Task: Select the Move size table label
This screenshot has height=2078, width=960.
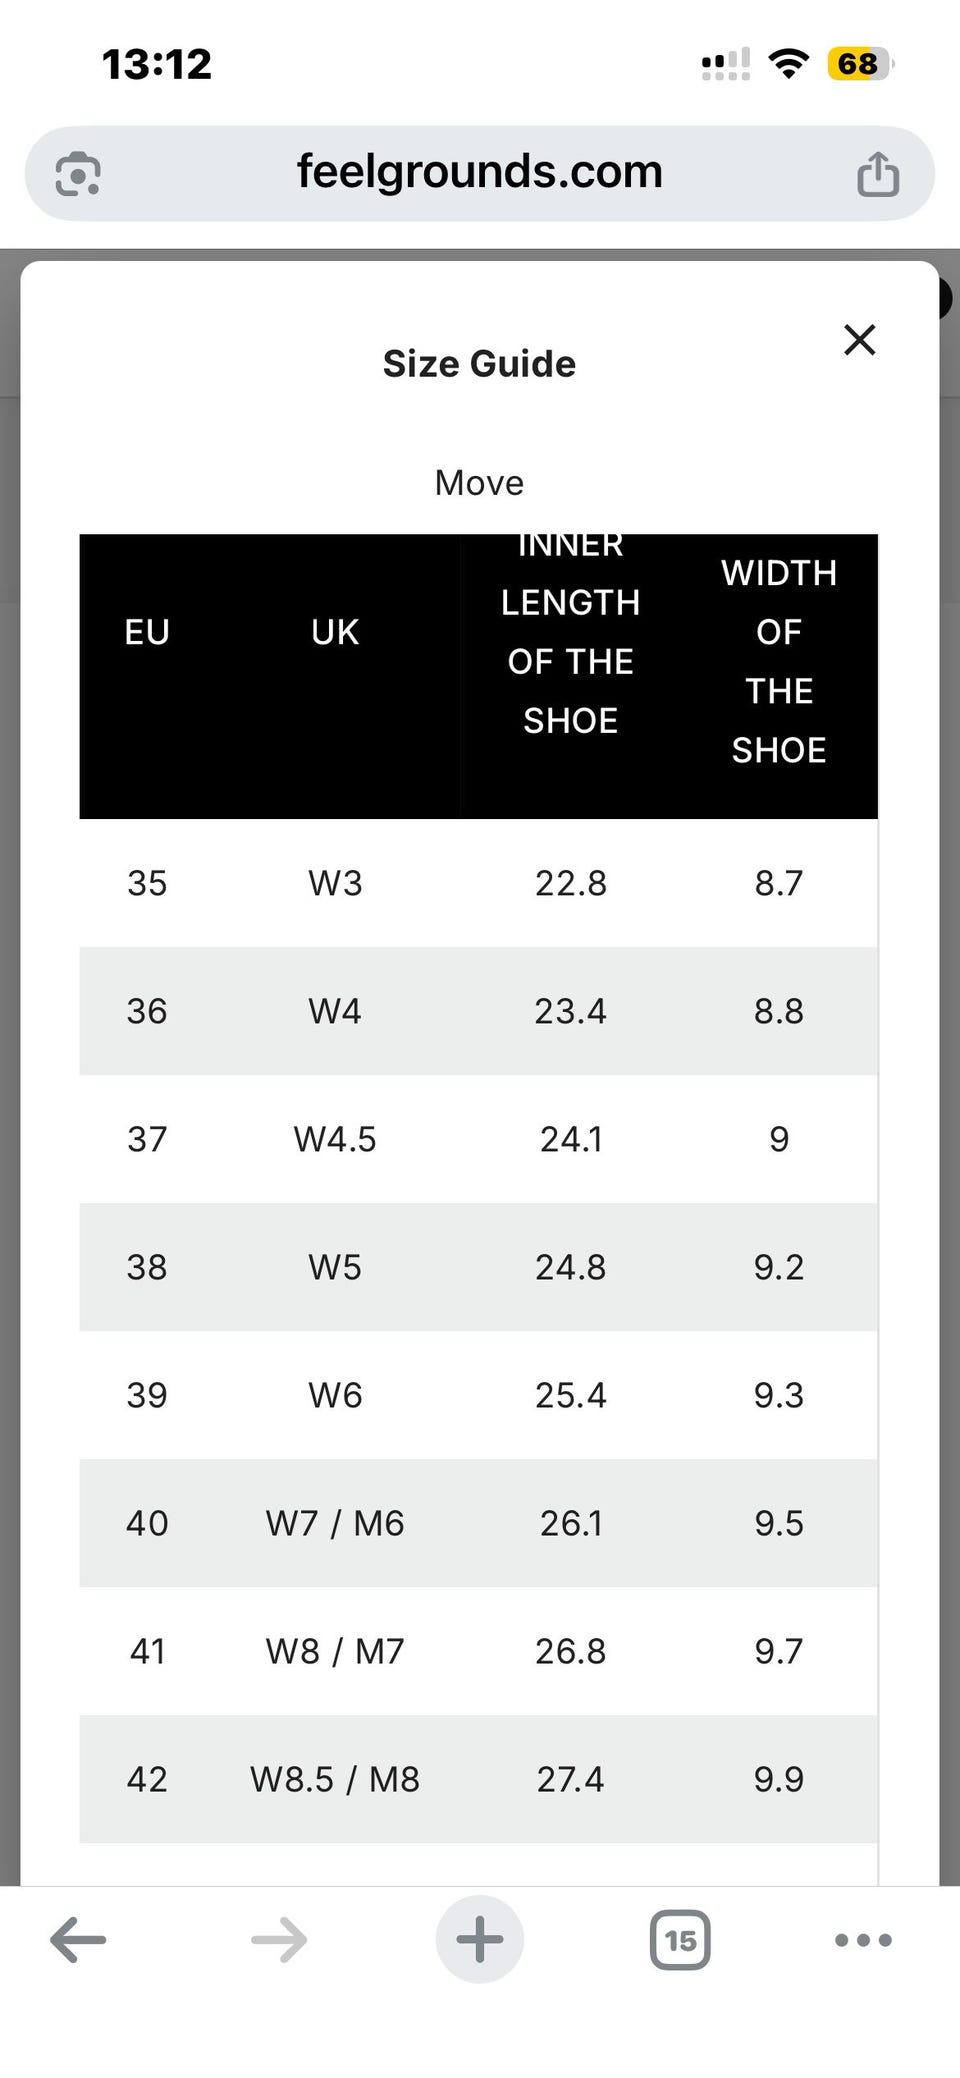Action: click(479, 483)
